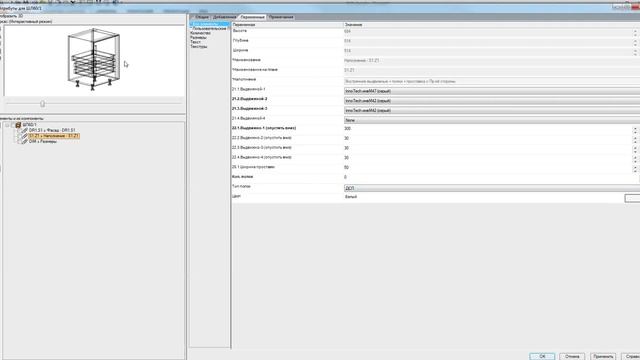Click the Ширина variable label
The height and width of the screenshot is (360, 640).
pos(240,50)
